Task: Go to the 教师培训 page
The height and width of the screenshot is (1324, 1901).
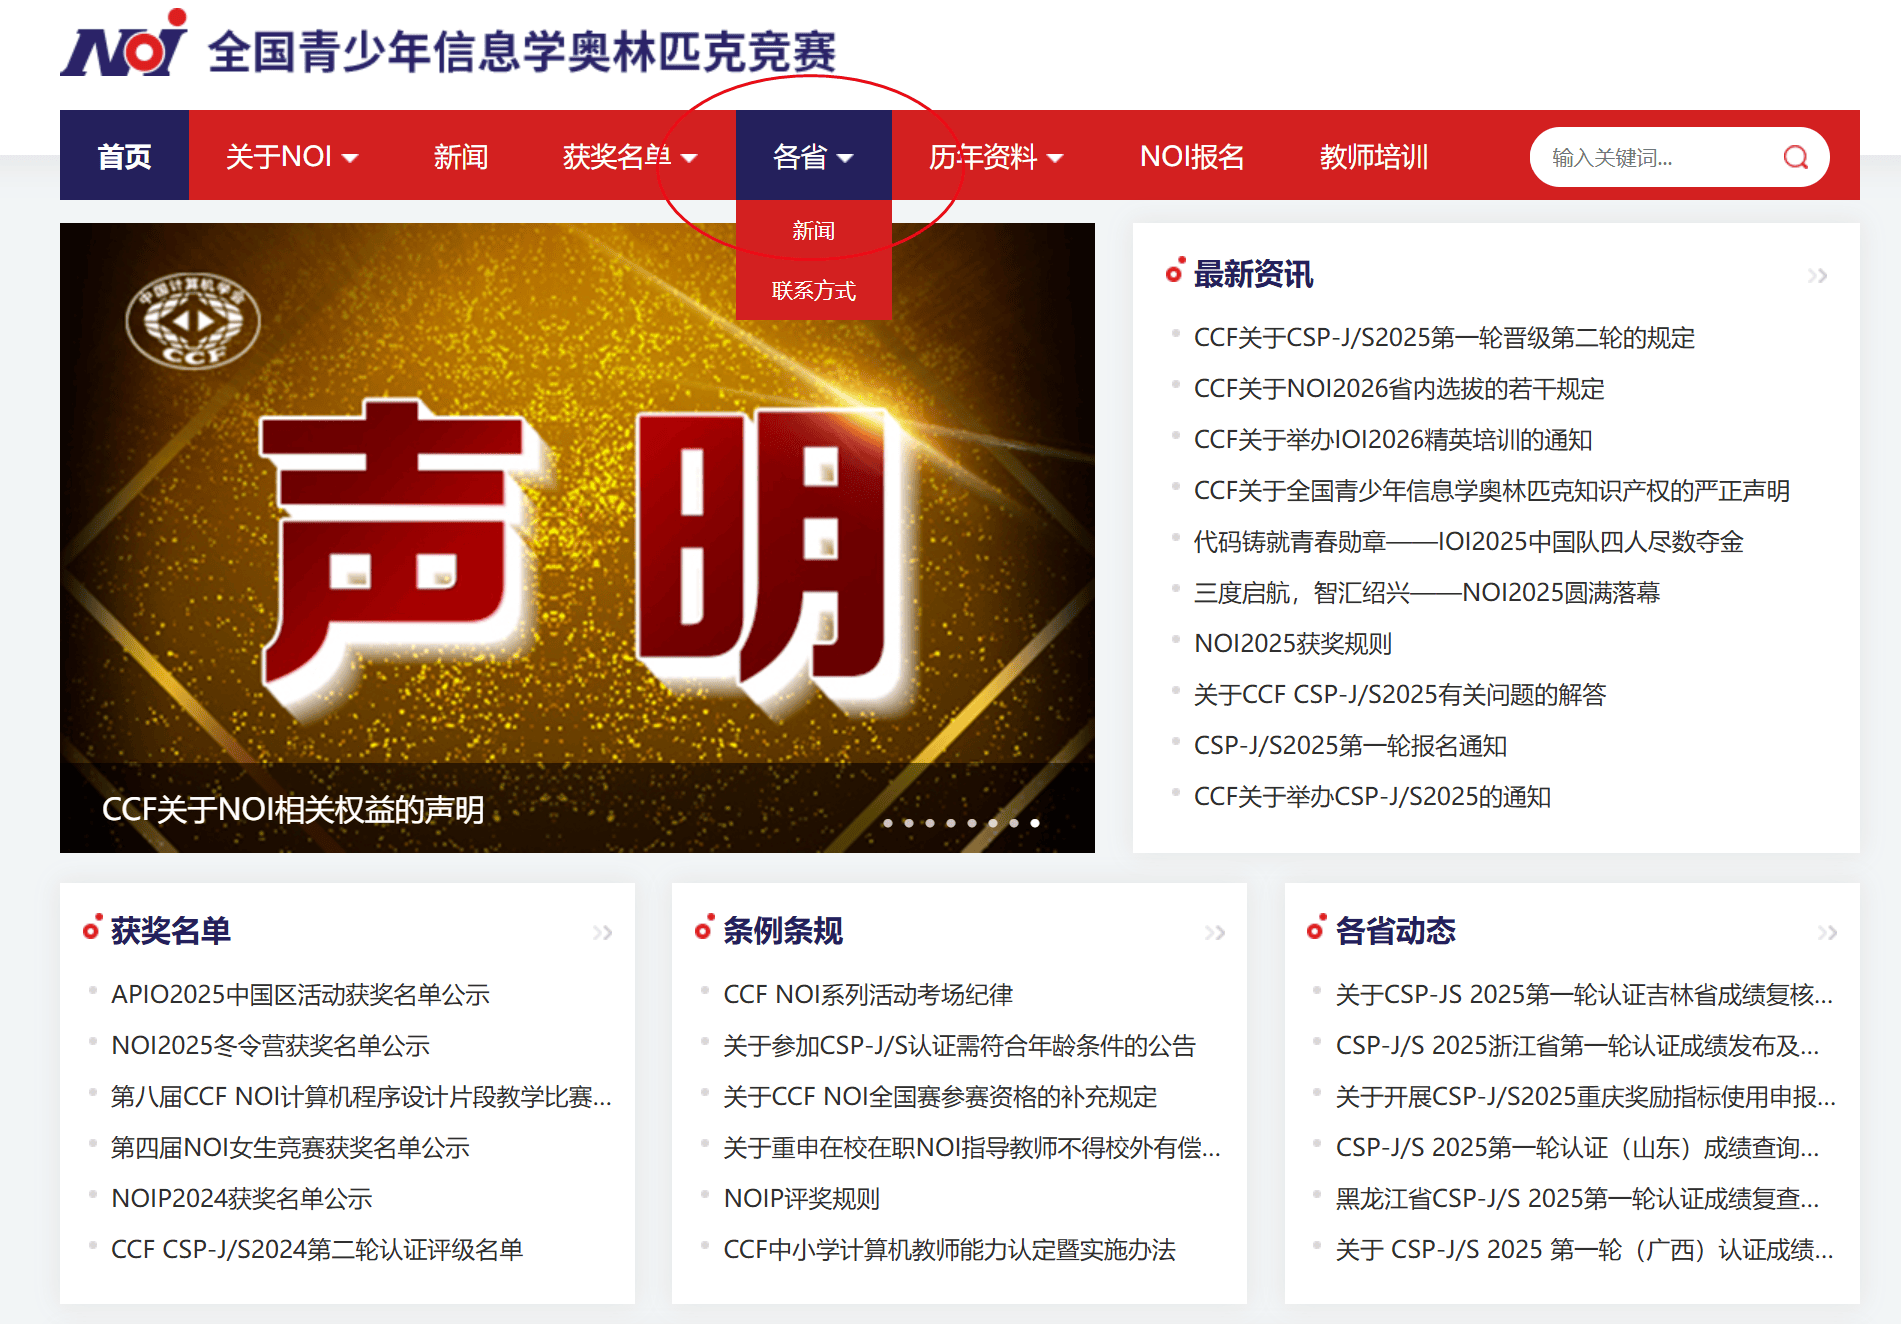Action: 1373,157
